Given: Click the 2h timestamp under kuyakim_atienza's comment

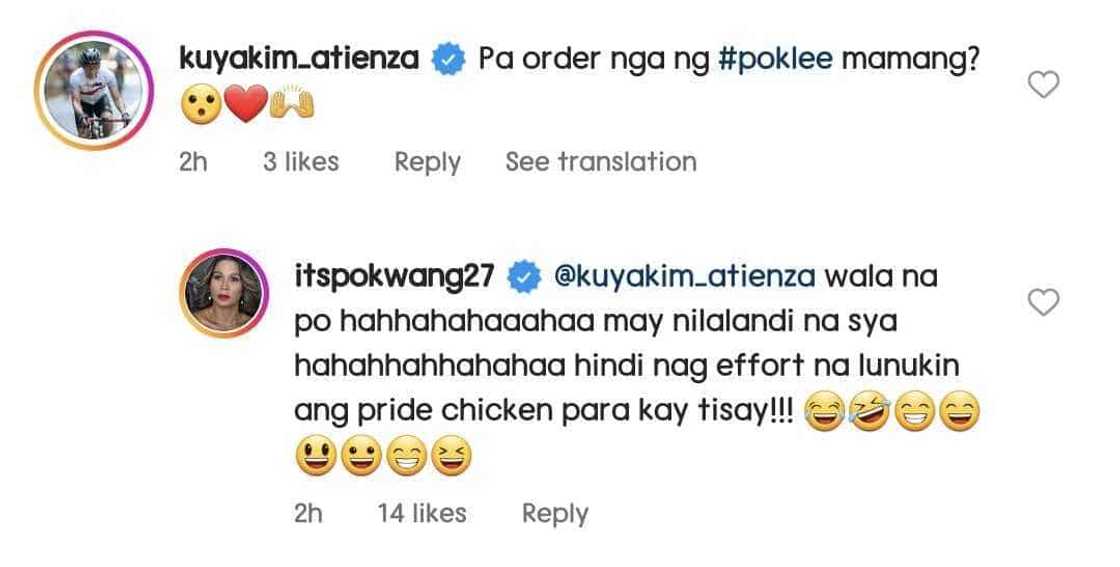Looking at the screenshot, I should (193, 162).
